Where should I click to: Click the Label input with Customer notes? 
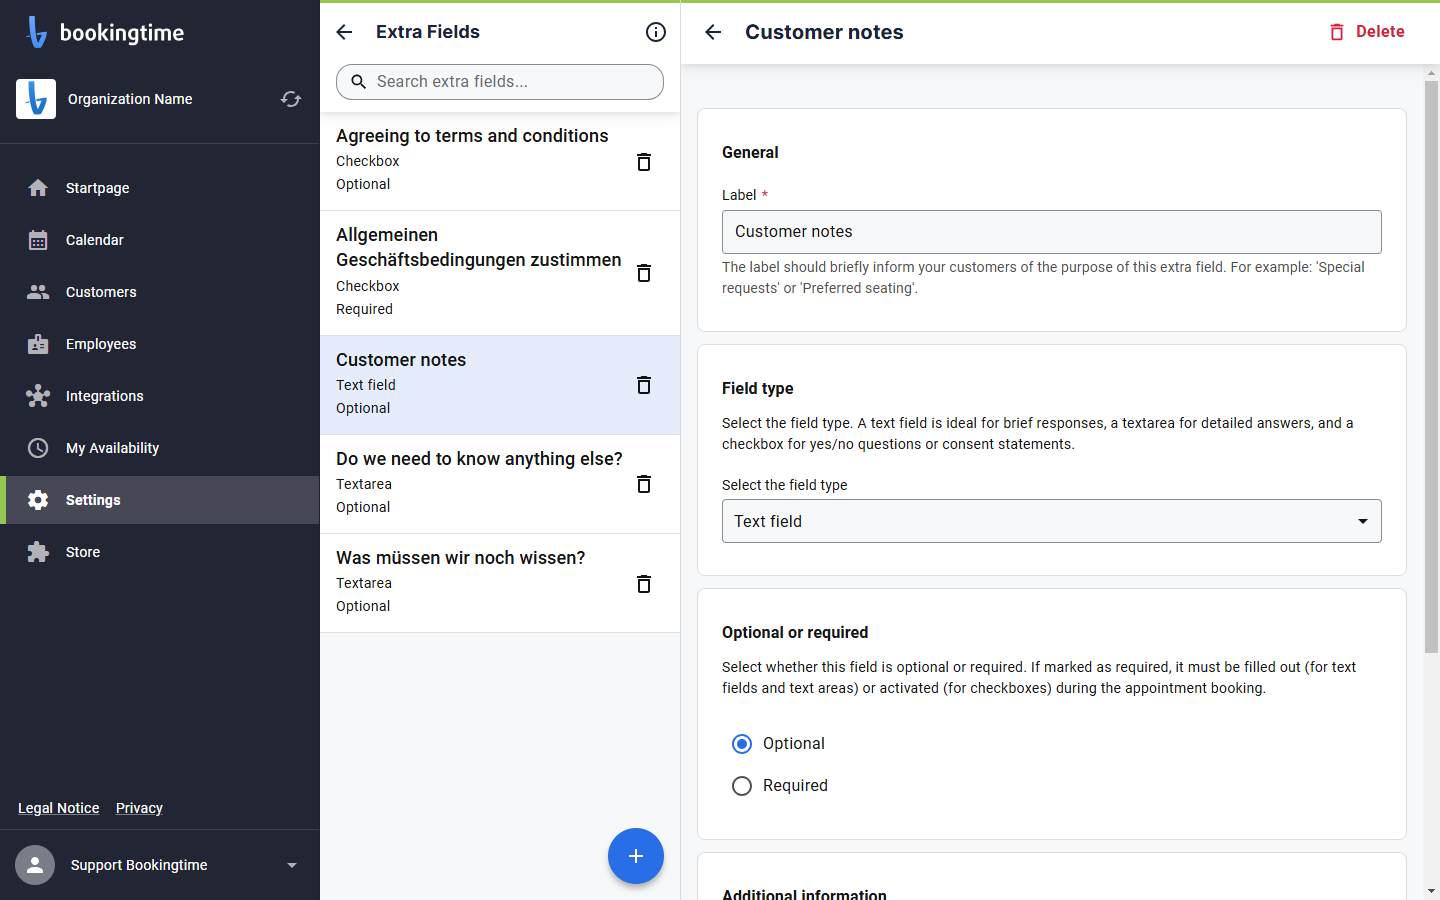click(x=1052, y=232)
